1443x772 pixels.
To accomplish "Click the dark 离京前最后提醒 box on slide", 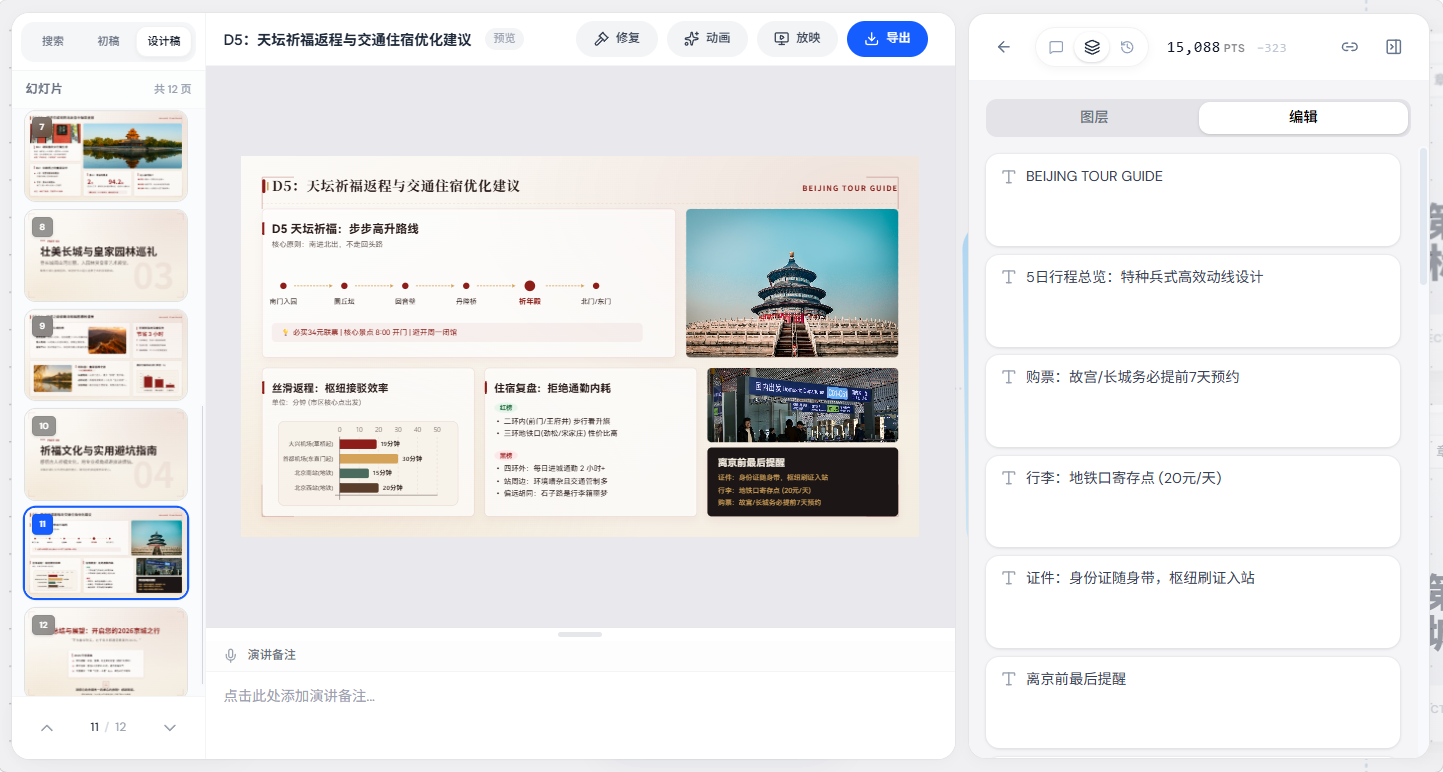I will point(802,482).
